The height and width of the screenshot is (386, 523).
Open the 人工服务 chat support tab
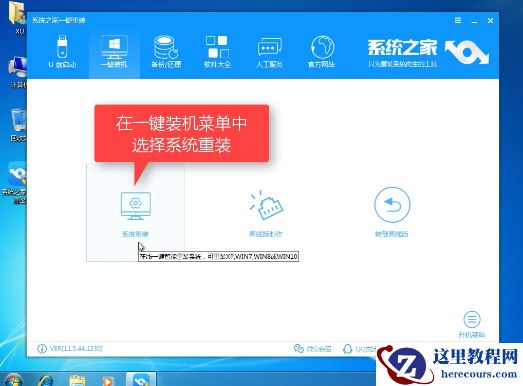point(270,52)
